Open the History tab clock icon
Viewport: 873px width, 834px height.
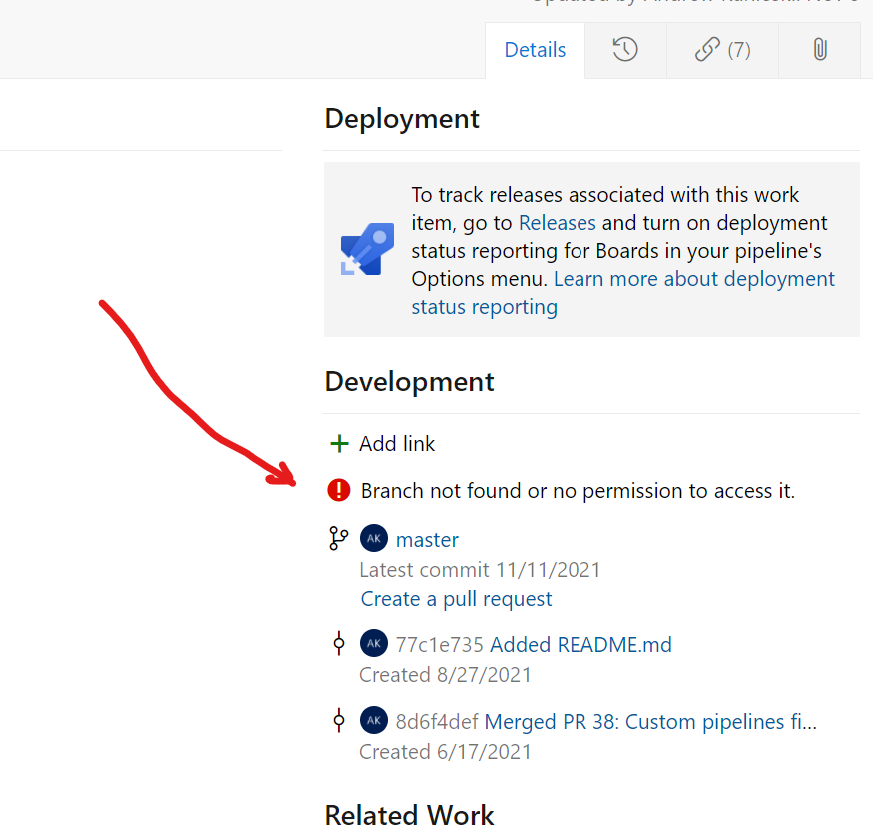625,50
